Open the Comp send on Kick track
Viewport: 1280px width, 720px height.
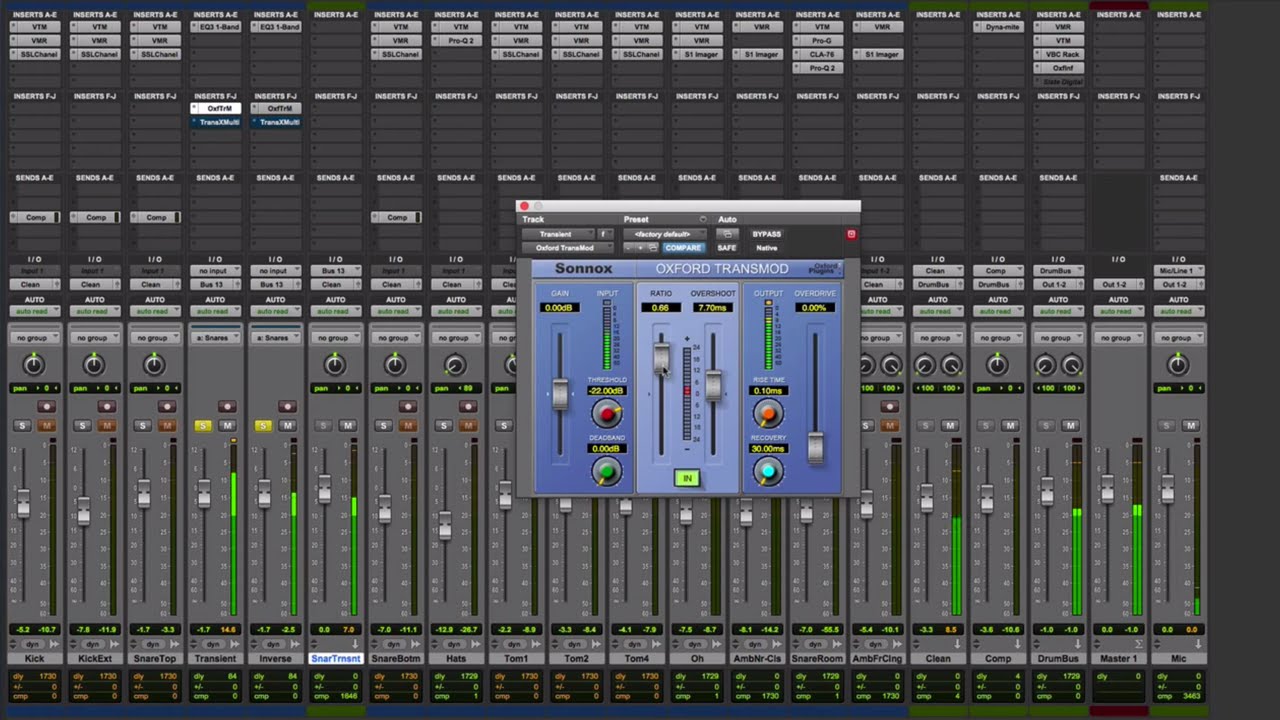tap(35, 217)
